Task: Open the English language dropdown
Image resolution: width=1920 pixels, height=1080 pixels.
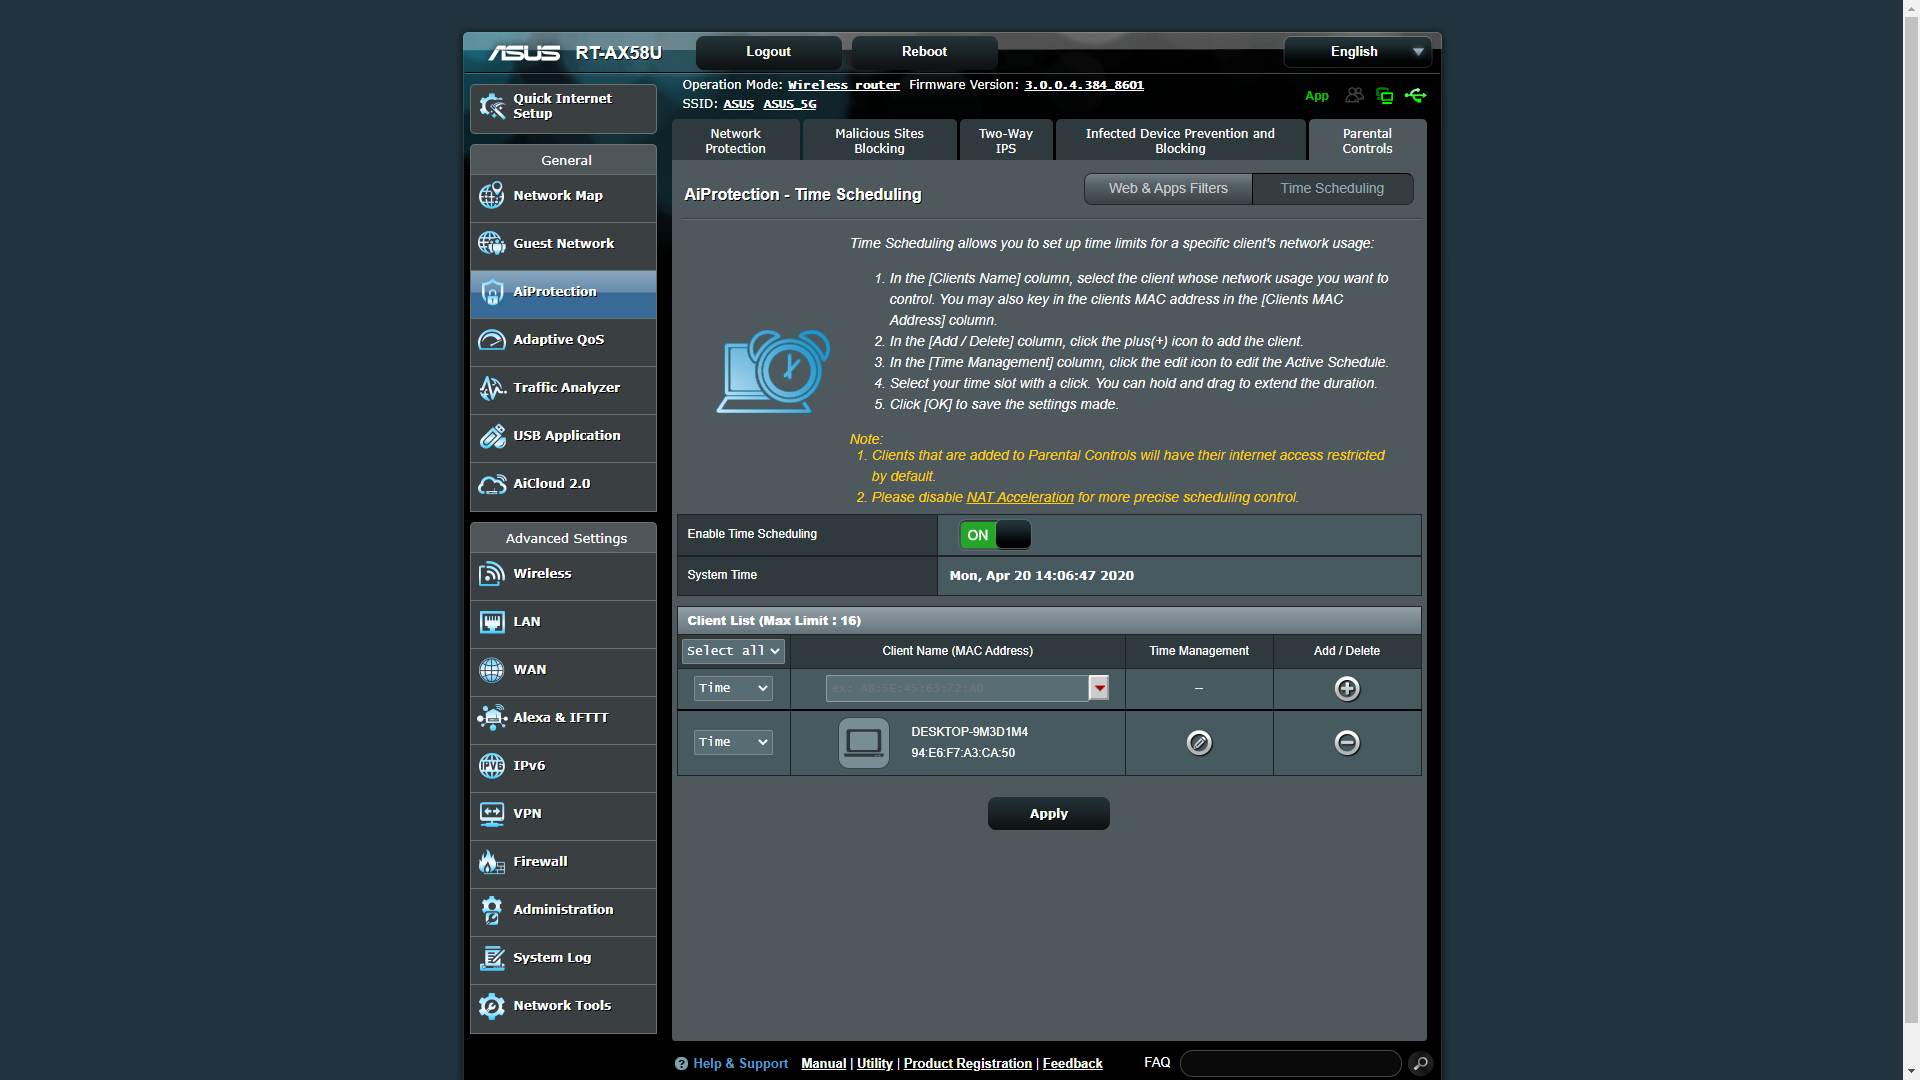Action: tap(1358, 52)
